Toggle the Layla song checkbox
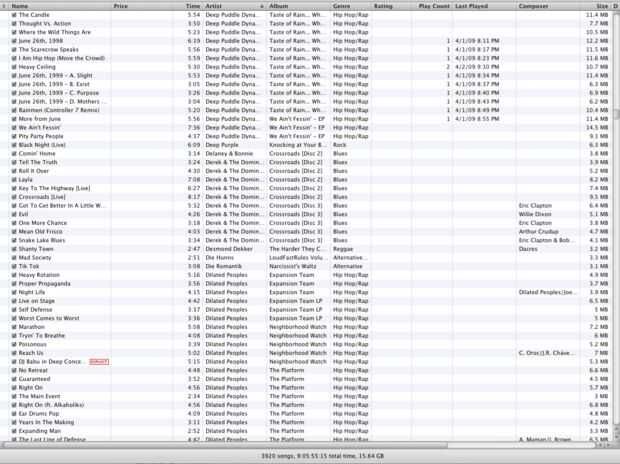 coord(14,180)
